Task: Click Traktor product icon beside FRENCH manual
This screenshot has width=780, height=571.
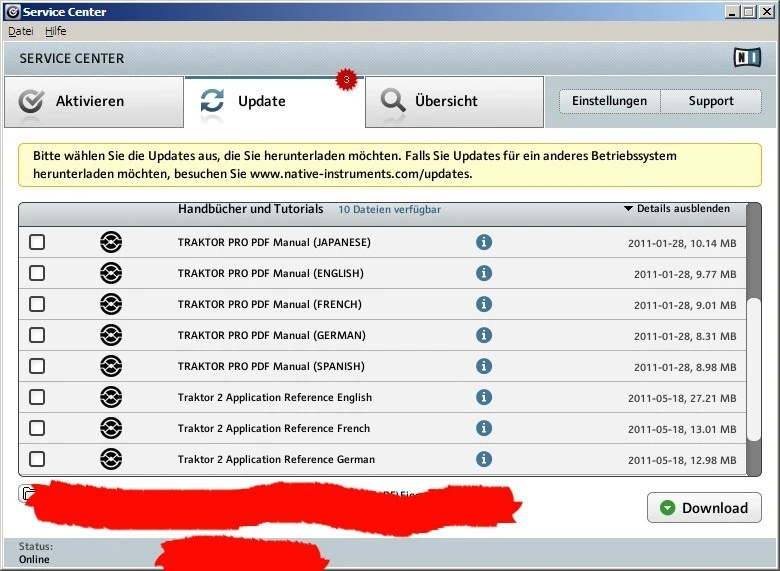Action: (111, 304)
